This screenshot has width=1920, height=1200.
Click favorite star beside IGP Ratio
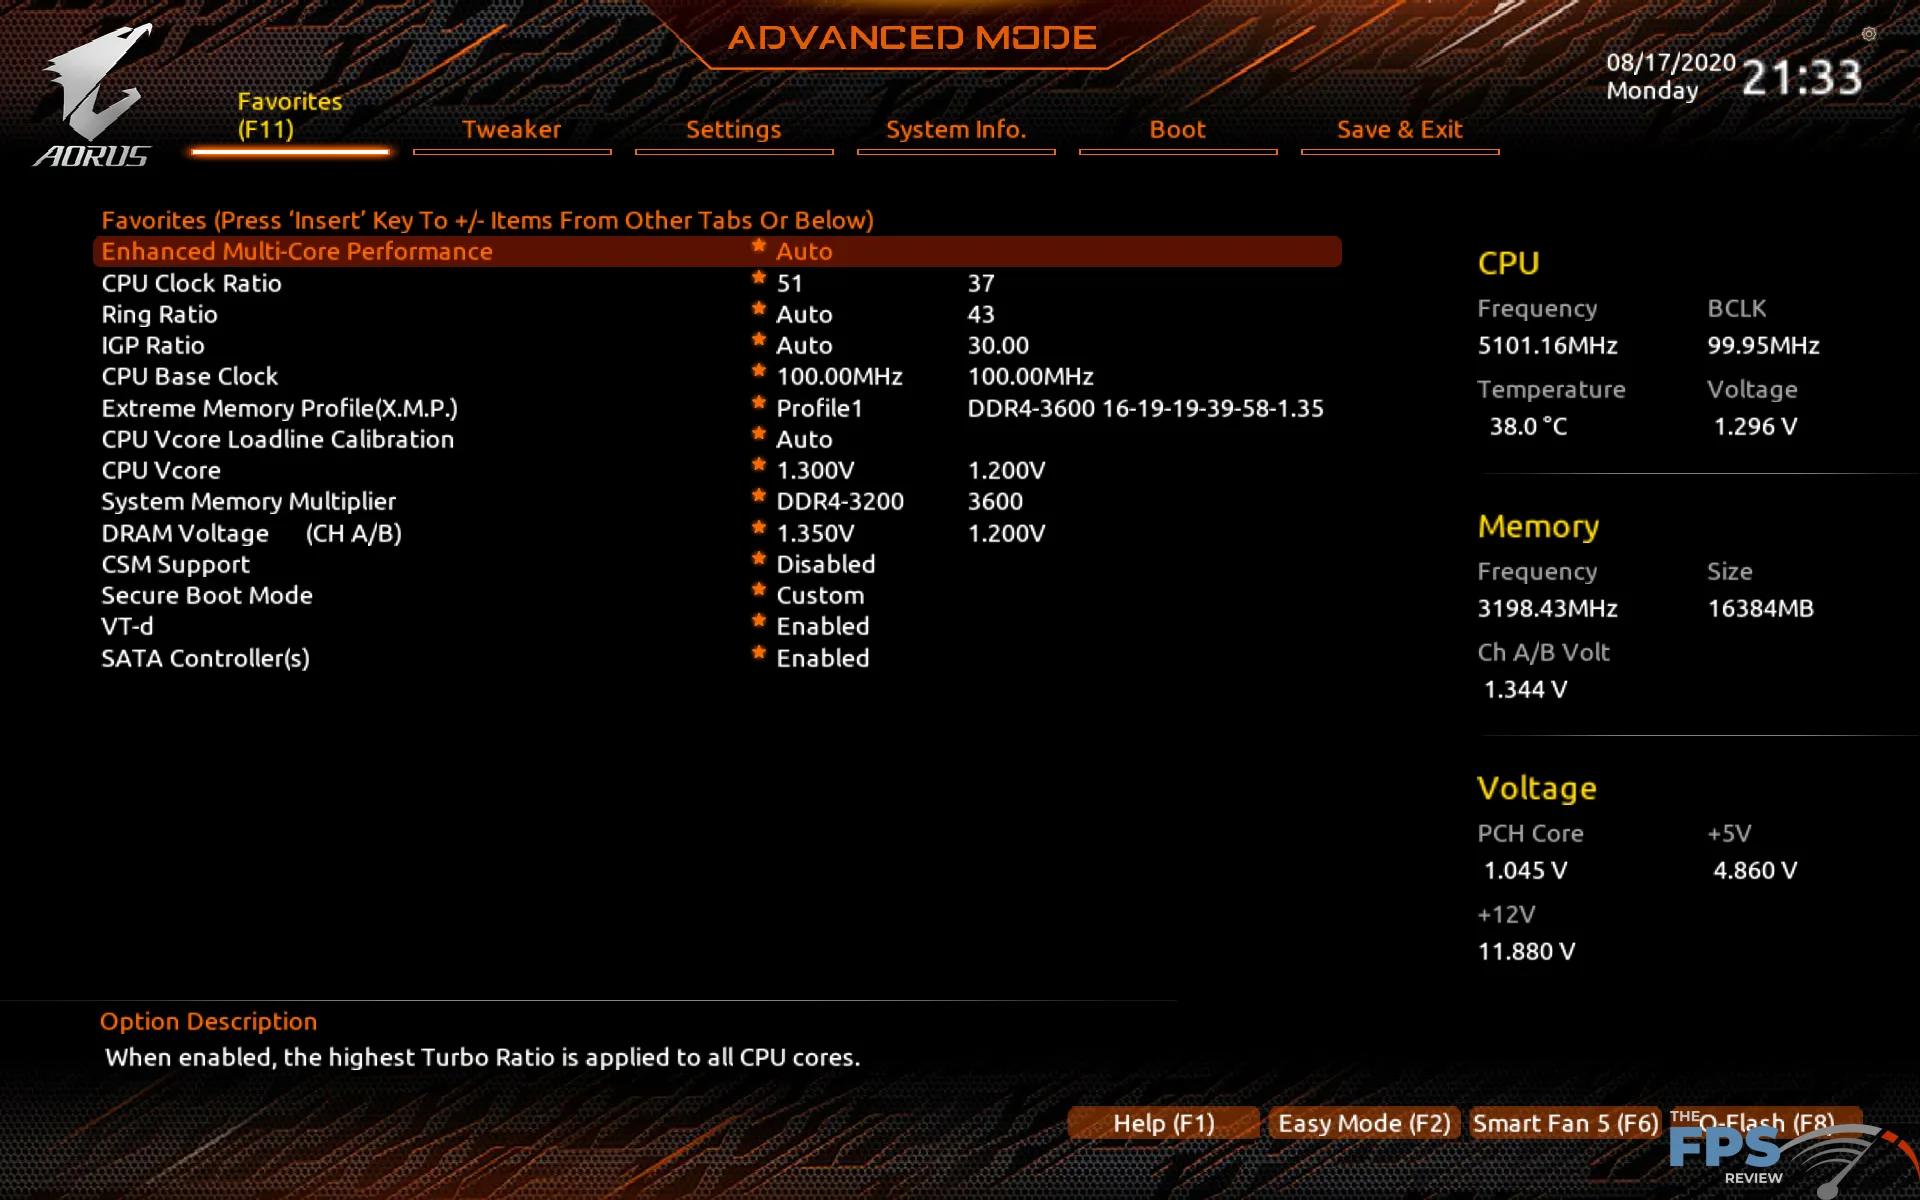[759, 340]
